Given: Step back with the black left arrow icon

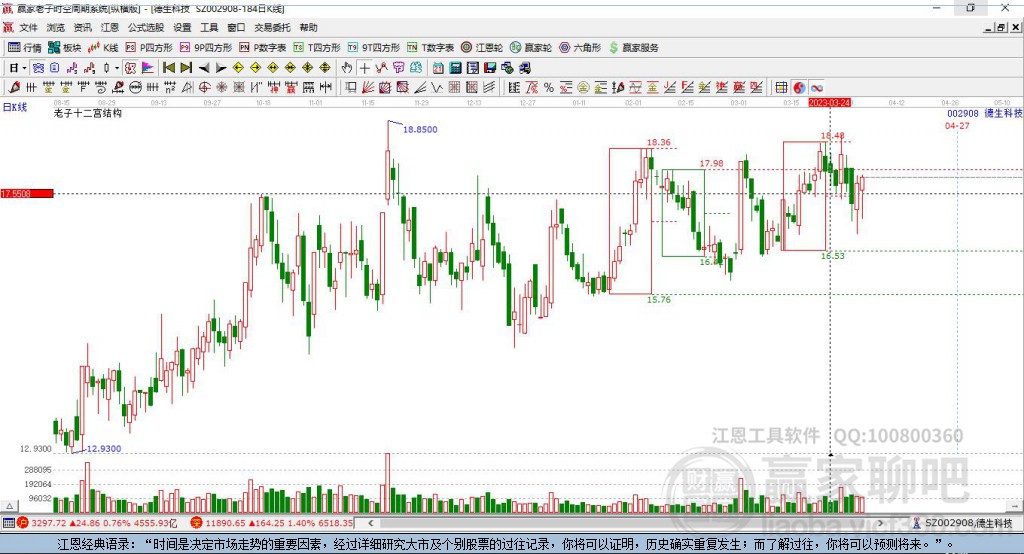Looking at the screenshot, I should pos(204,67).
